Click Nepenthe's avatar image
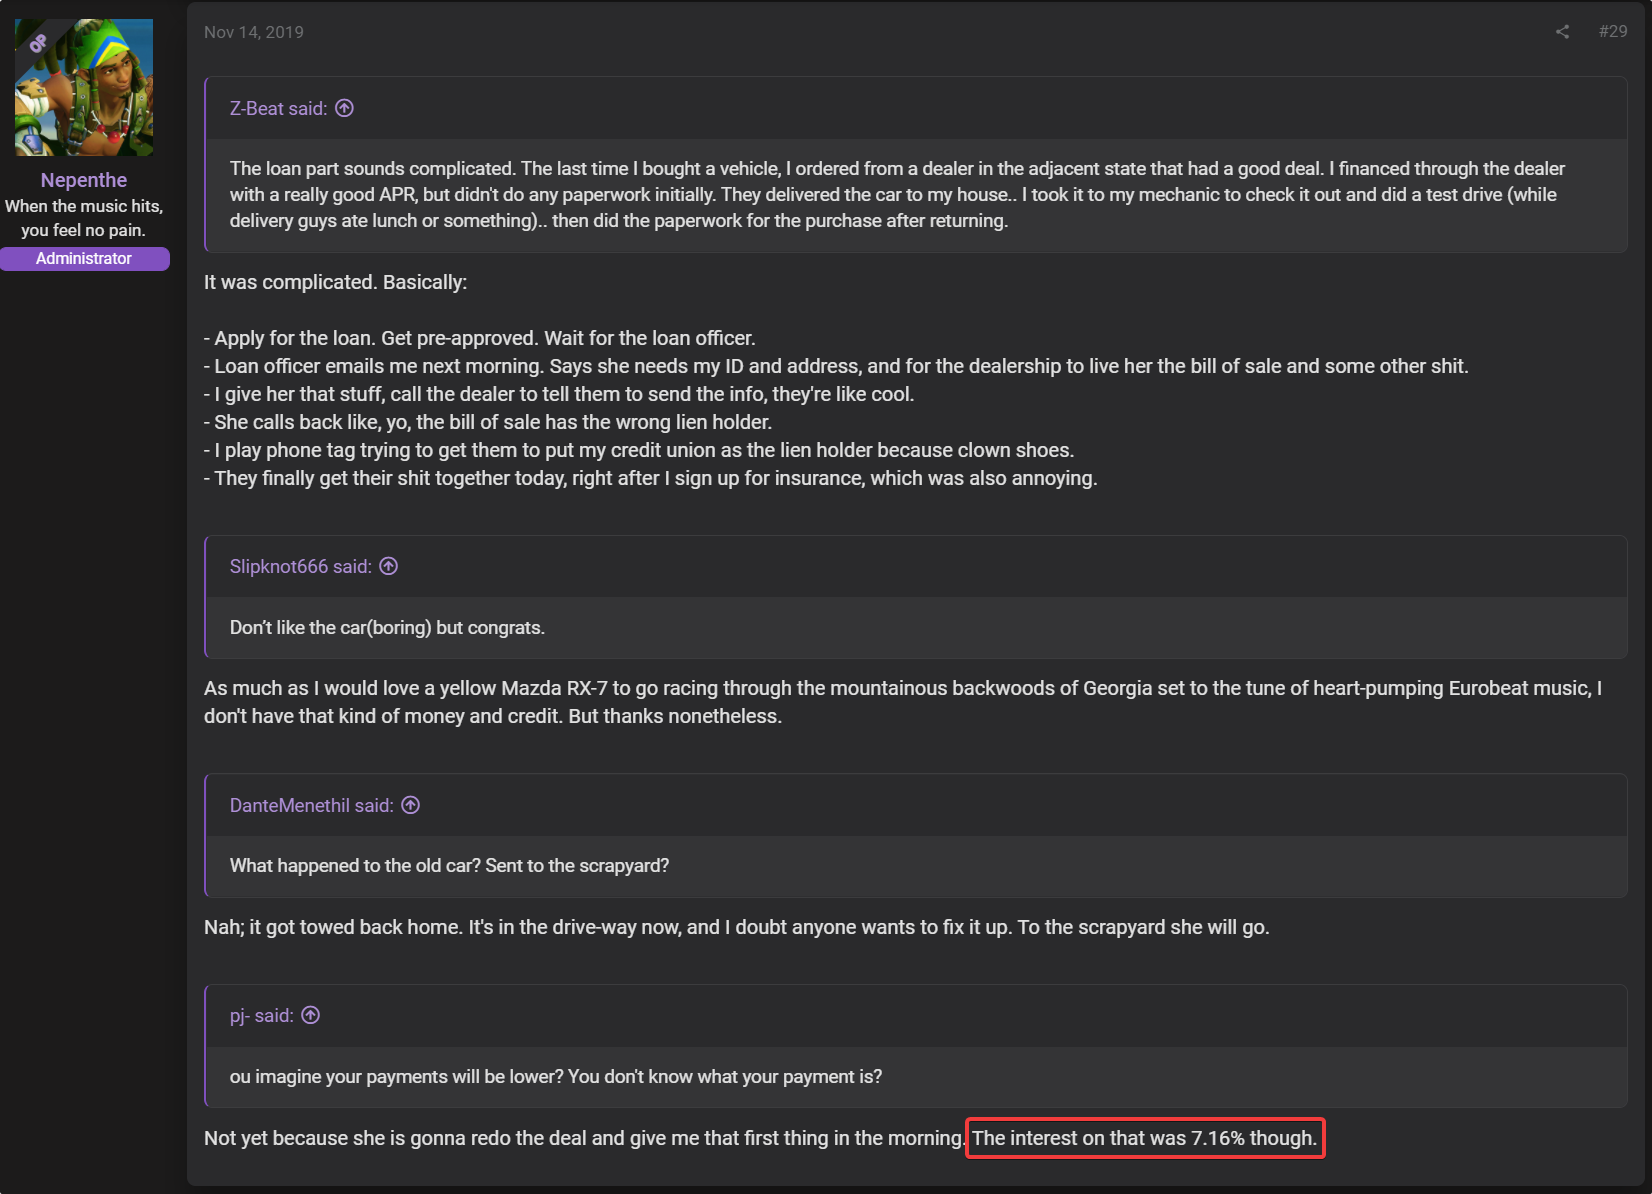This screenshot has height=1194, width=1652. [x=84, y=87]
